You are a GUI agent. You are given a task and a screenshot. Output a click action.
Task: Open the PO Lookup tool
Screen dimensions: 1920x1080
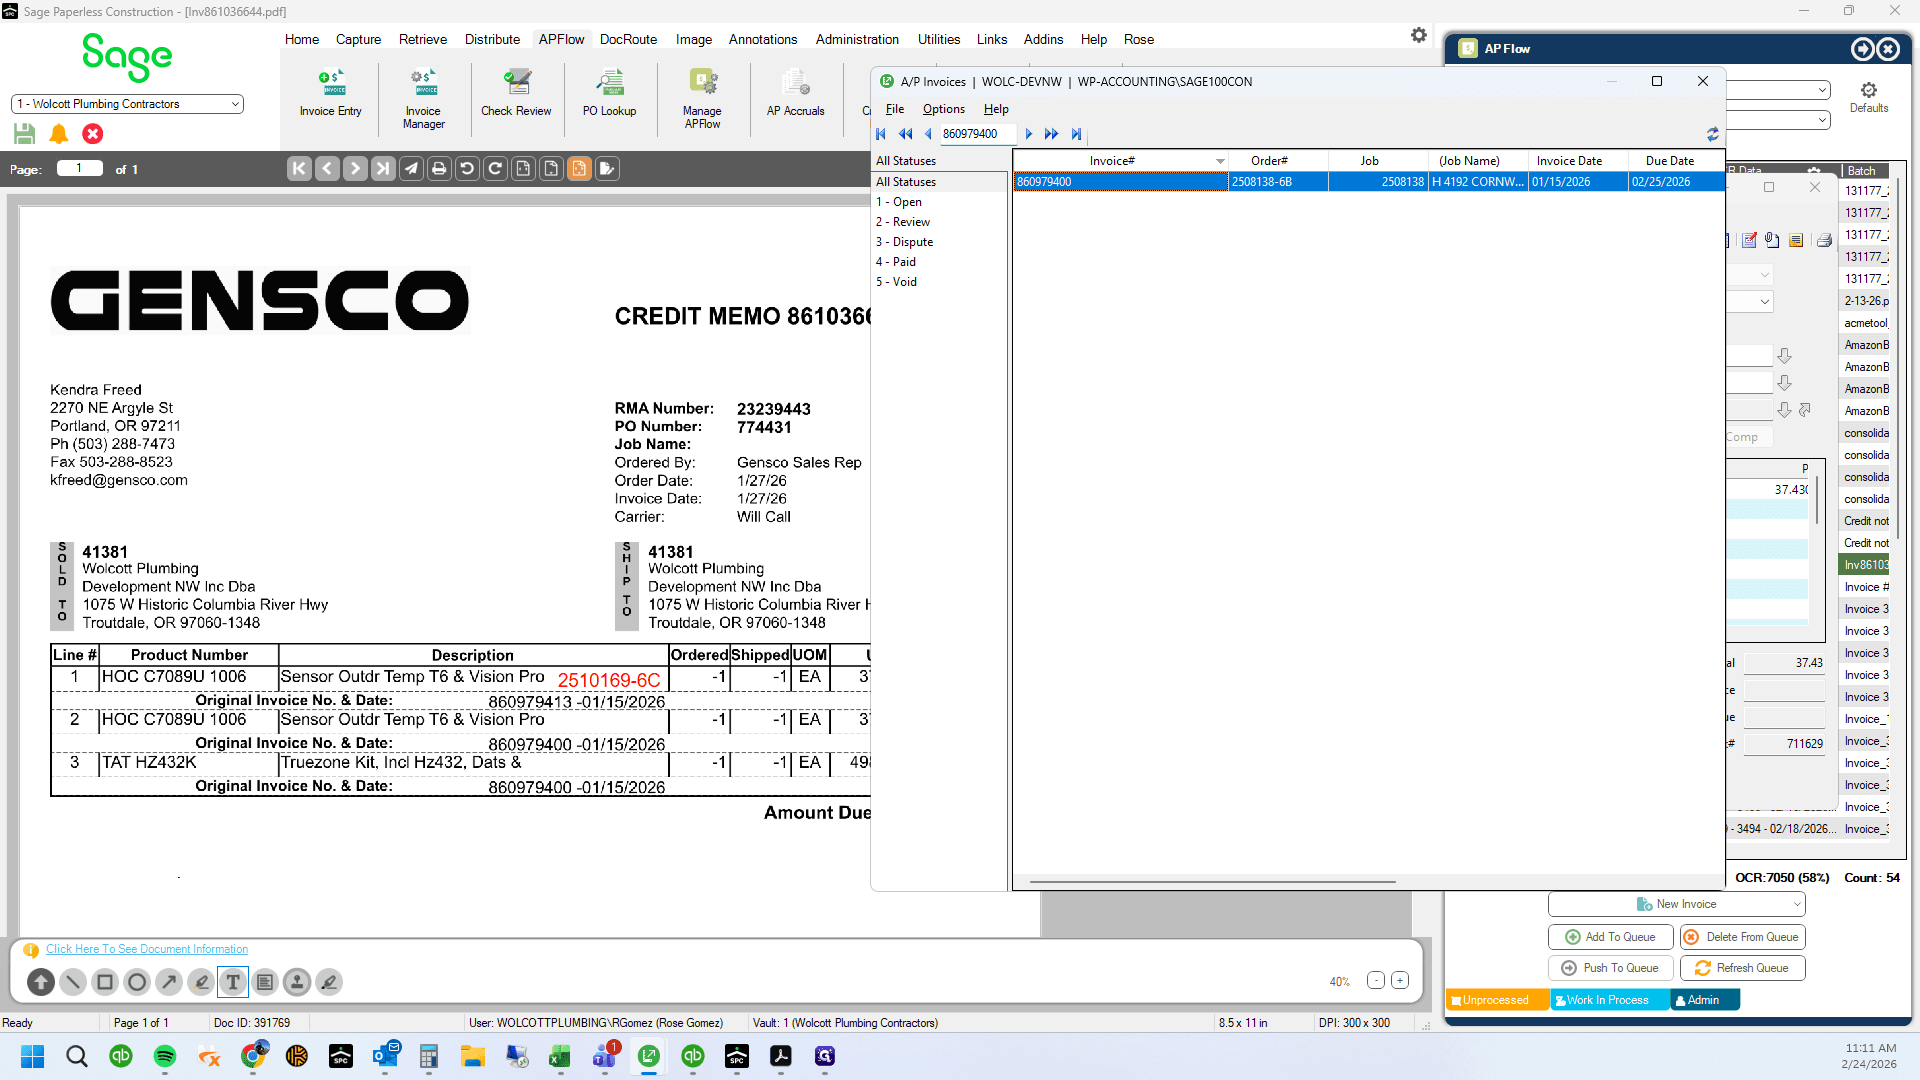[609, 93]
